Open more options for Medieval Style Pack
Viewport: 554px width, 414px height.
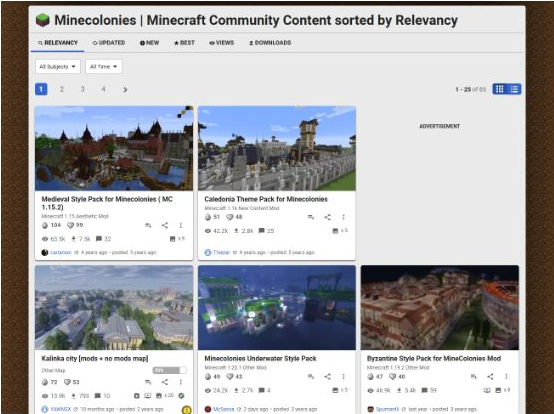click(181, 225)
